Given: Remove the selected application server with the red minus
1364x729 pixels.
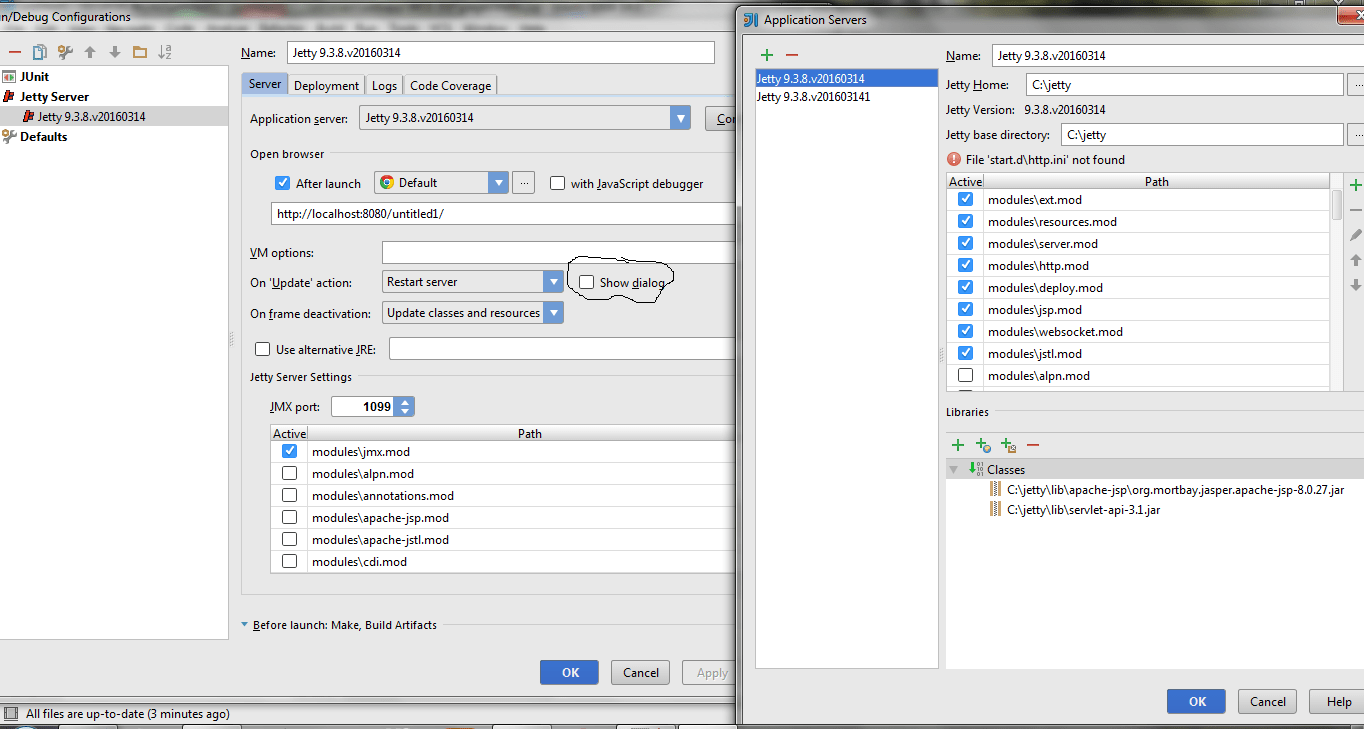Looking at the screenshot, I should click(x=792, y=55).
